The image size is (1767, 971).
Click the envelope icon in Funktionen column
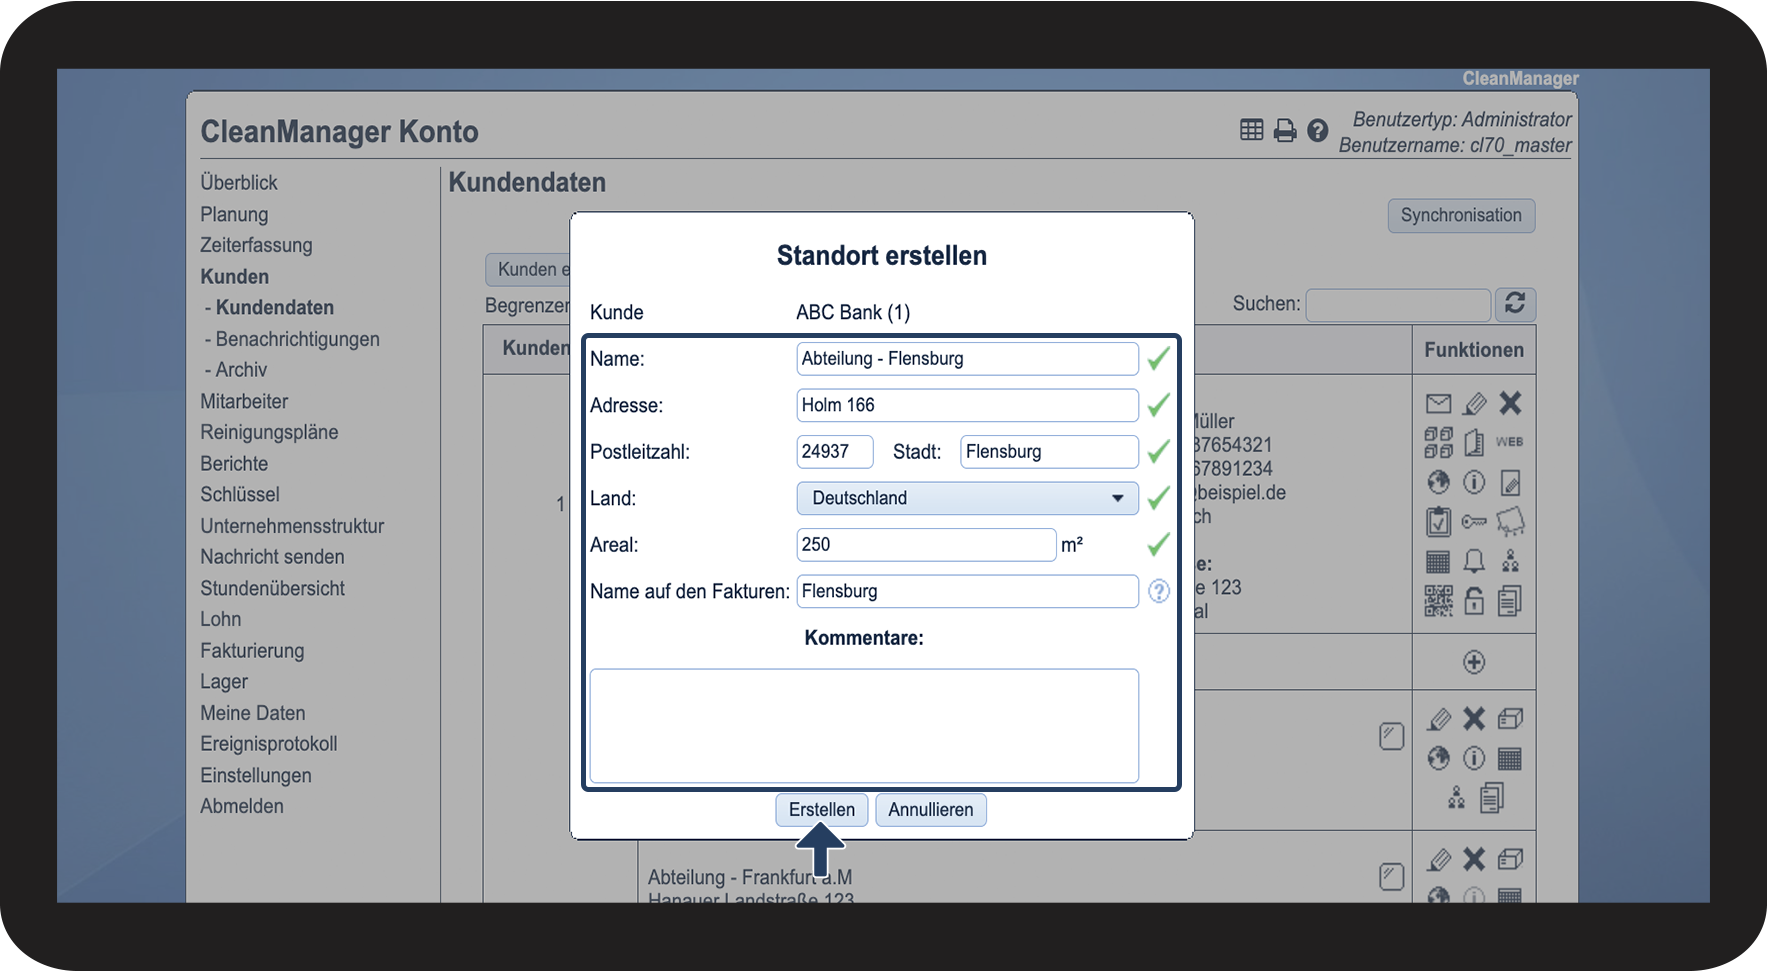[x=1438, y=404]
